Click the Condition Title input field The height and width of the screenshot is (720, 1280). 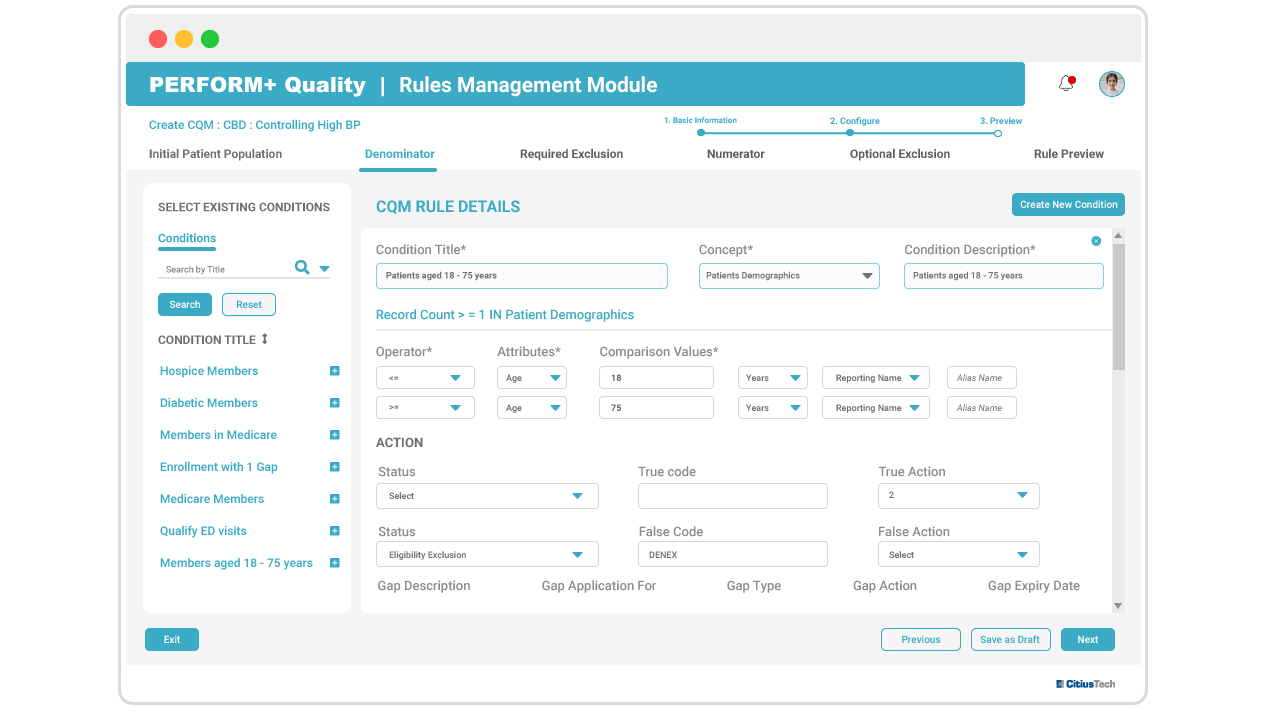522,276
